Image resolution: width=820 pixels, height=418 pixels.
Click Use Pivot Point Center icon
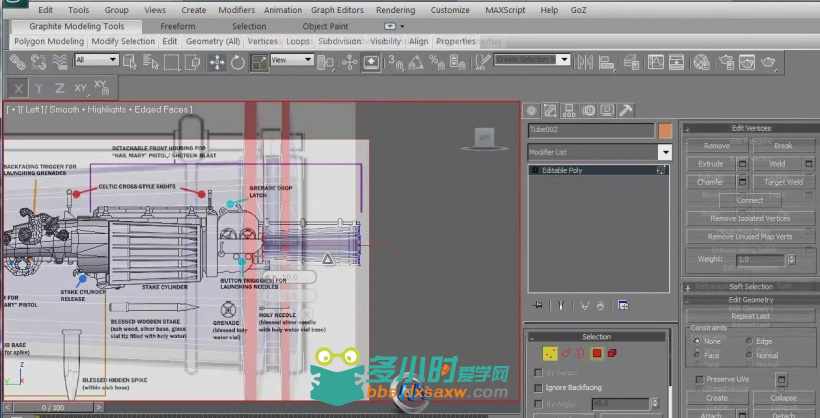click(x=325, y=63)
